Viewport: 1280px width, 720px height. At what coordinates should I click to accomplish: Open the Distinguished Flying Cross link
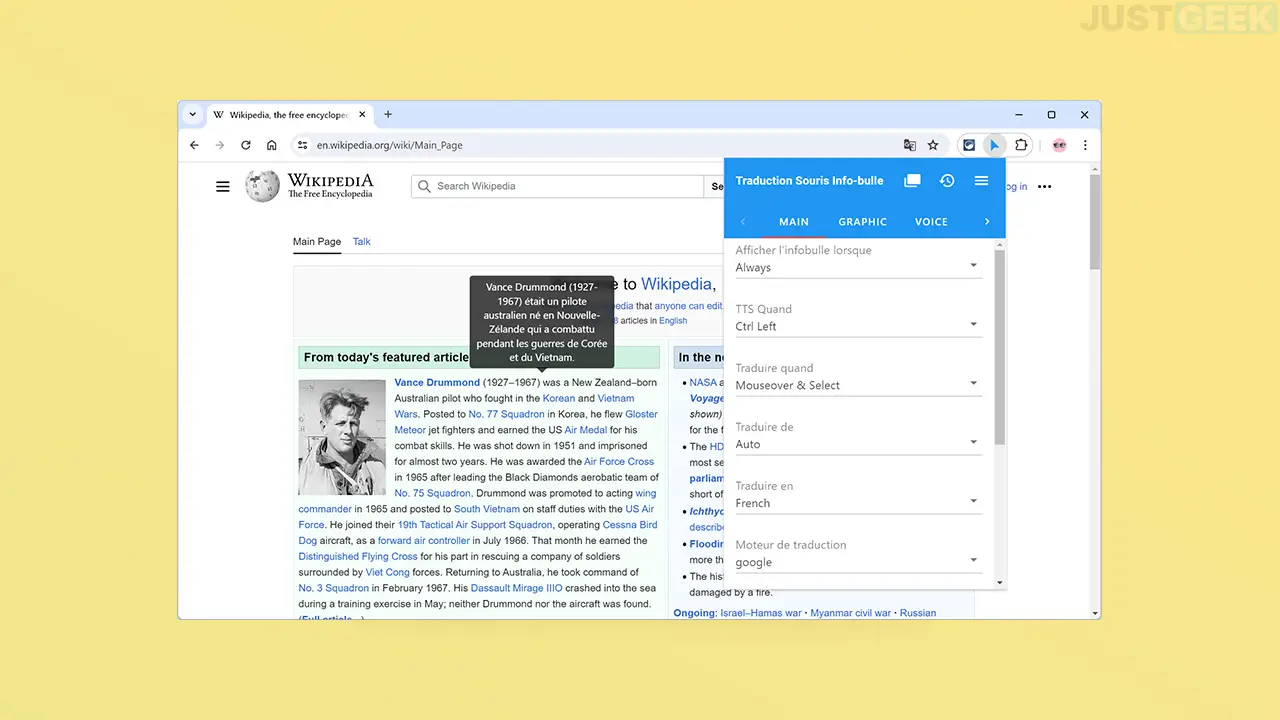[x=358, y=557]
